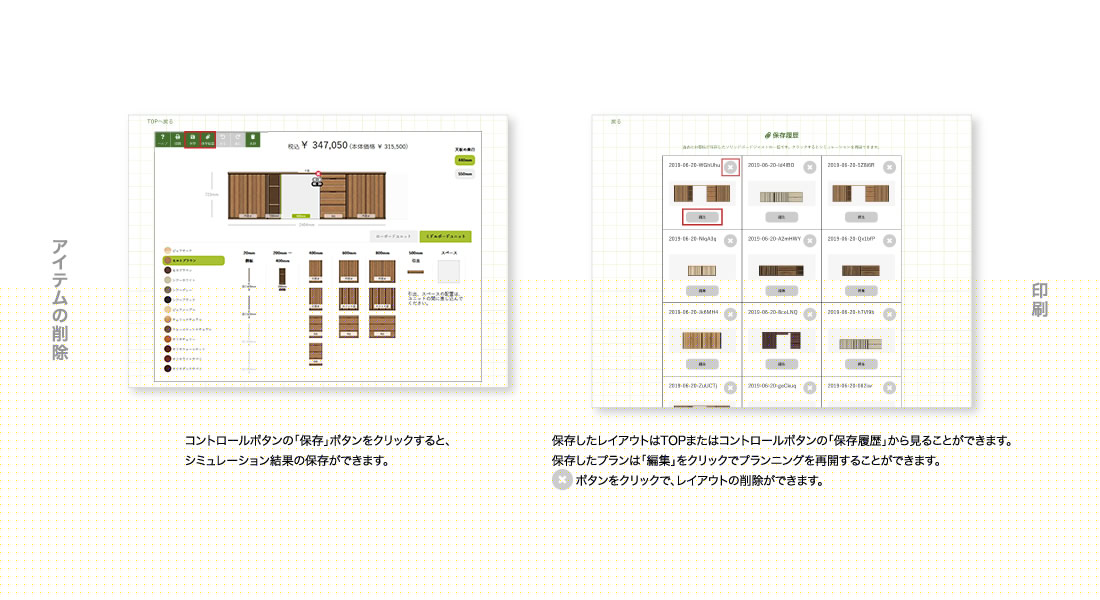Screen dimensions: 1100x600
Task: Open the save history (保存履歴) toolbar icon
Action: coord(207,140)
